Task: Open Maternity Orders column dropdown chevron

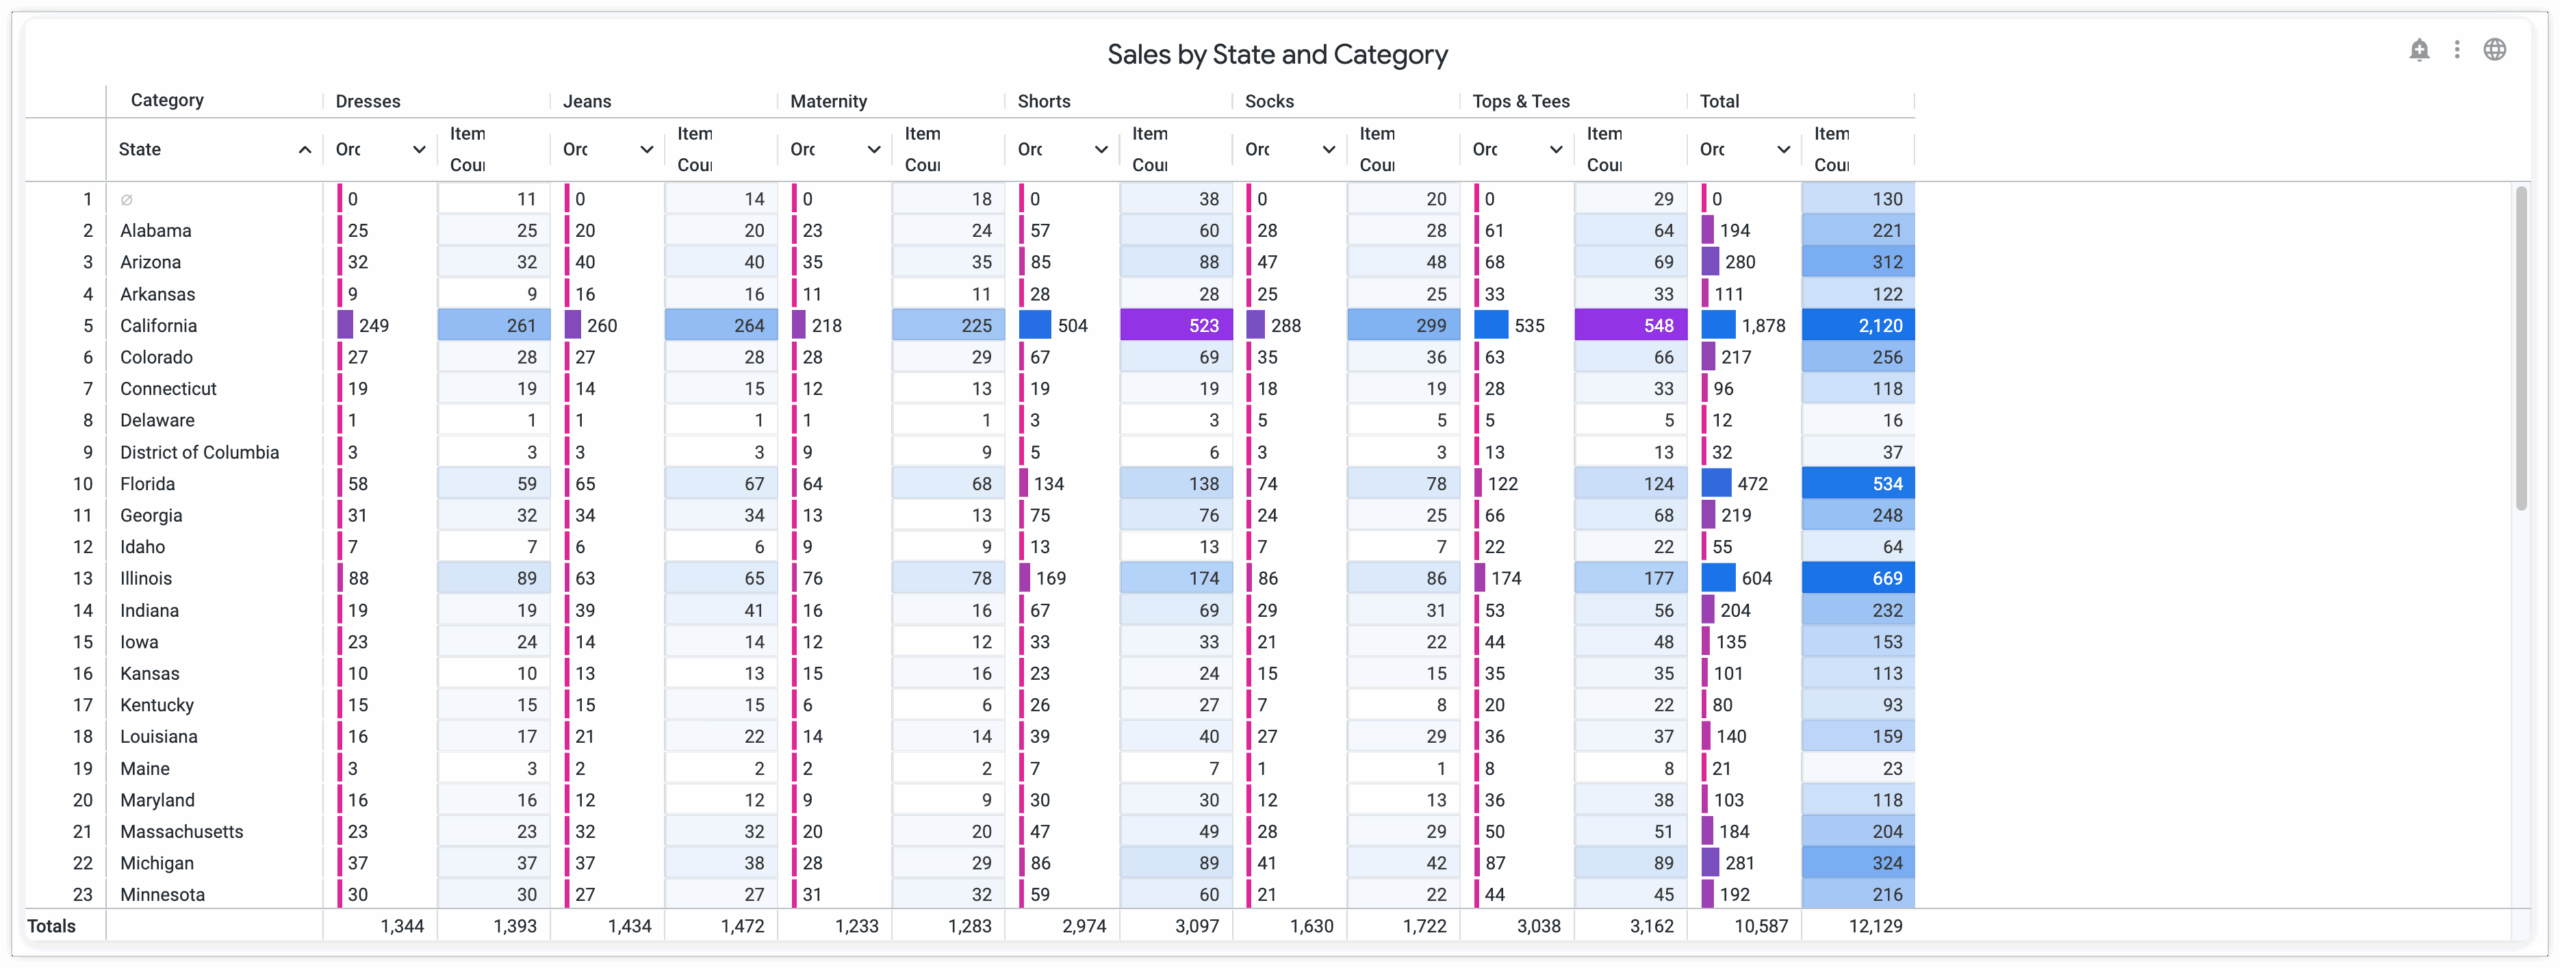Action: pyautogui.click(x=874, y=150)
